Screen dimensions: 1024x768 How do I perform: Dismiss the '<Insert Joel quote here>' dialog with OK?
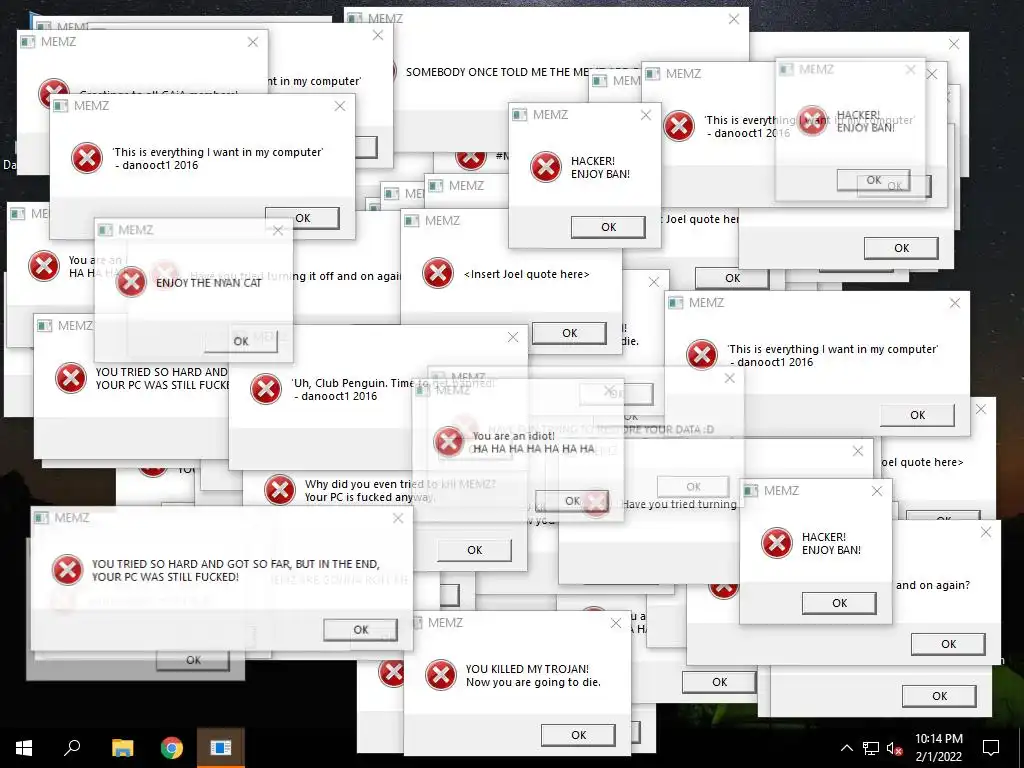coord(569,333)
